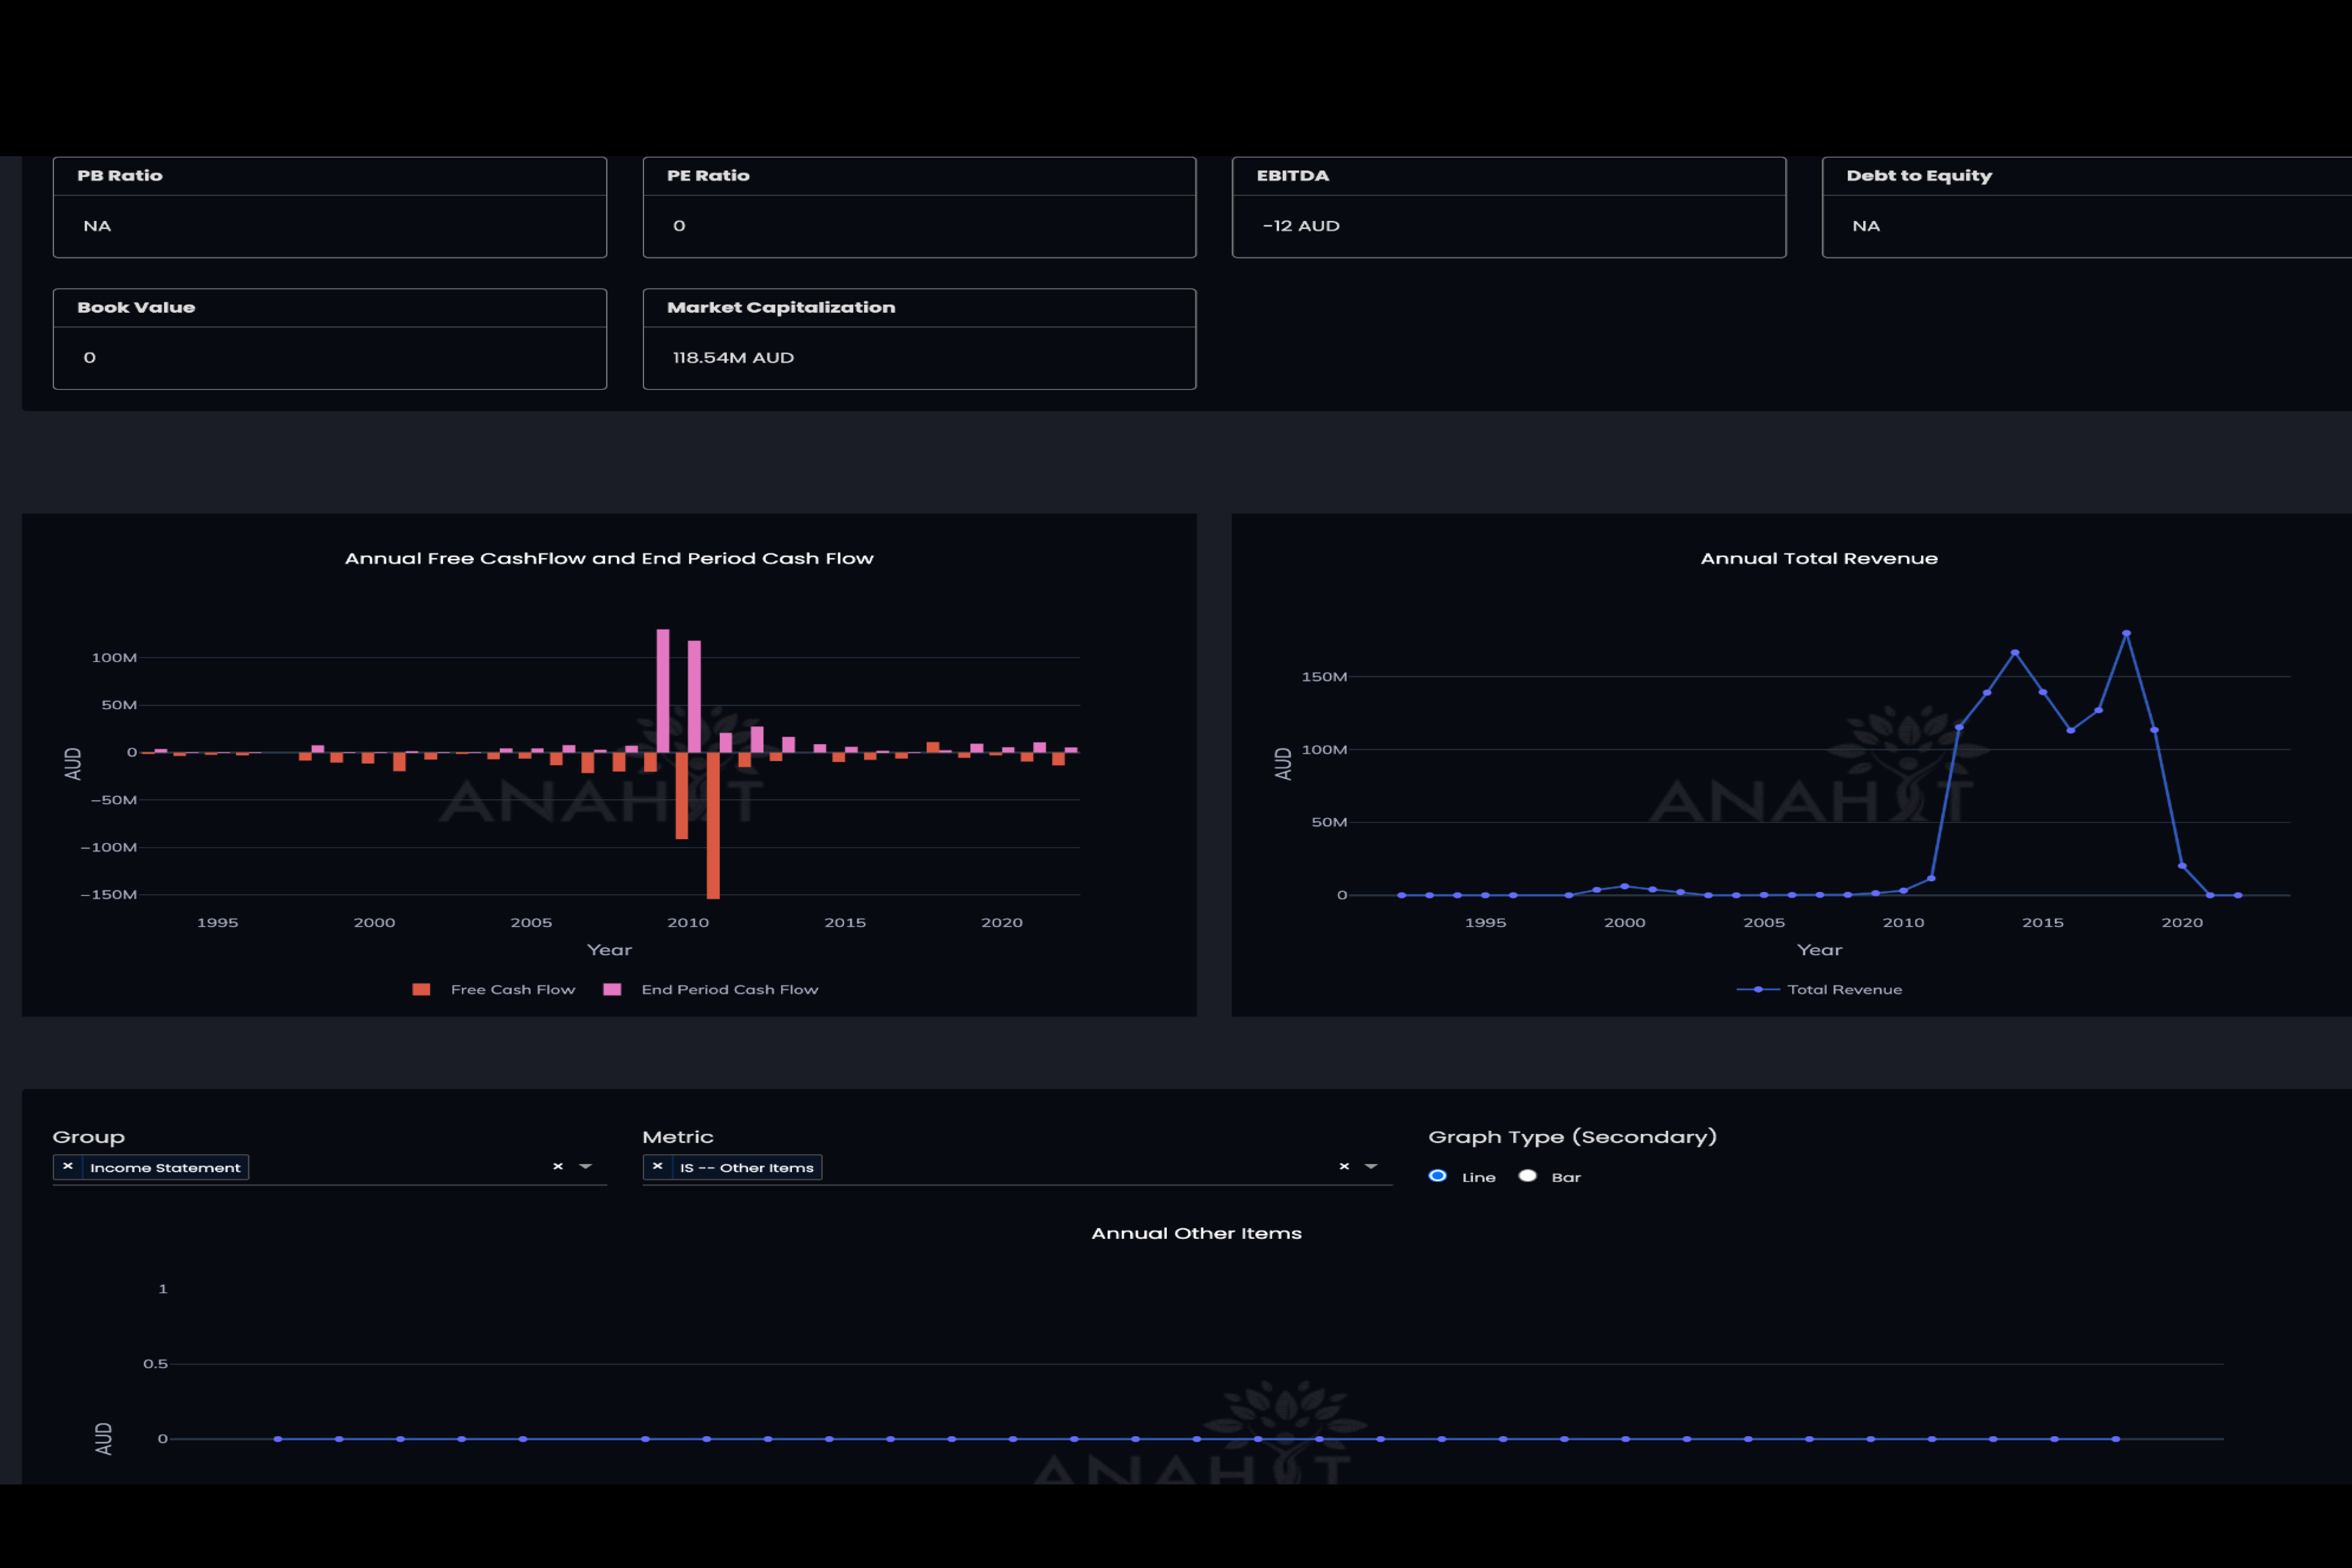Remove the IS -- Other Items metric tag
The height and width of the screenshot is (1568, 2352).
click(658, 1166)
